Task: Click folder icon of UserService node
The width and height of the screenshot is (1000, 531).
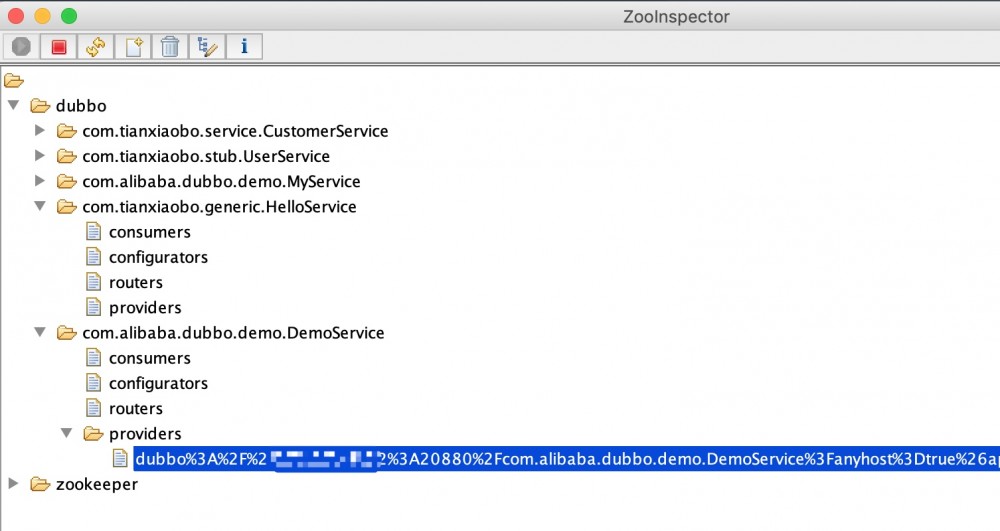Action: coord(66,156)
